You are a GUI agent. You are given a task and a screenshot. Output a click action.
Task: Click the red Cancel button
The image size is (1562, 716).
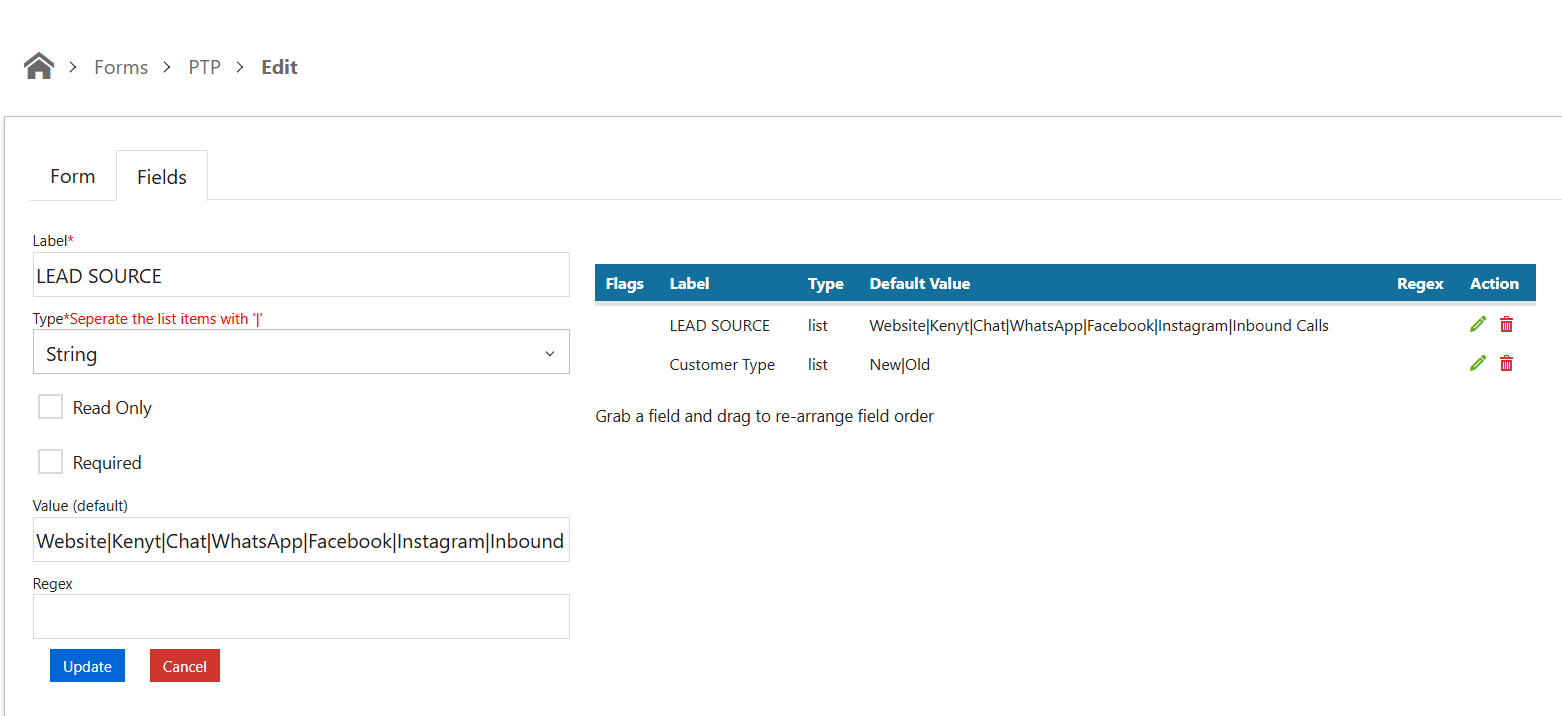[x=185, y=666]
